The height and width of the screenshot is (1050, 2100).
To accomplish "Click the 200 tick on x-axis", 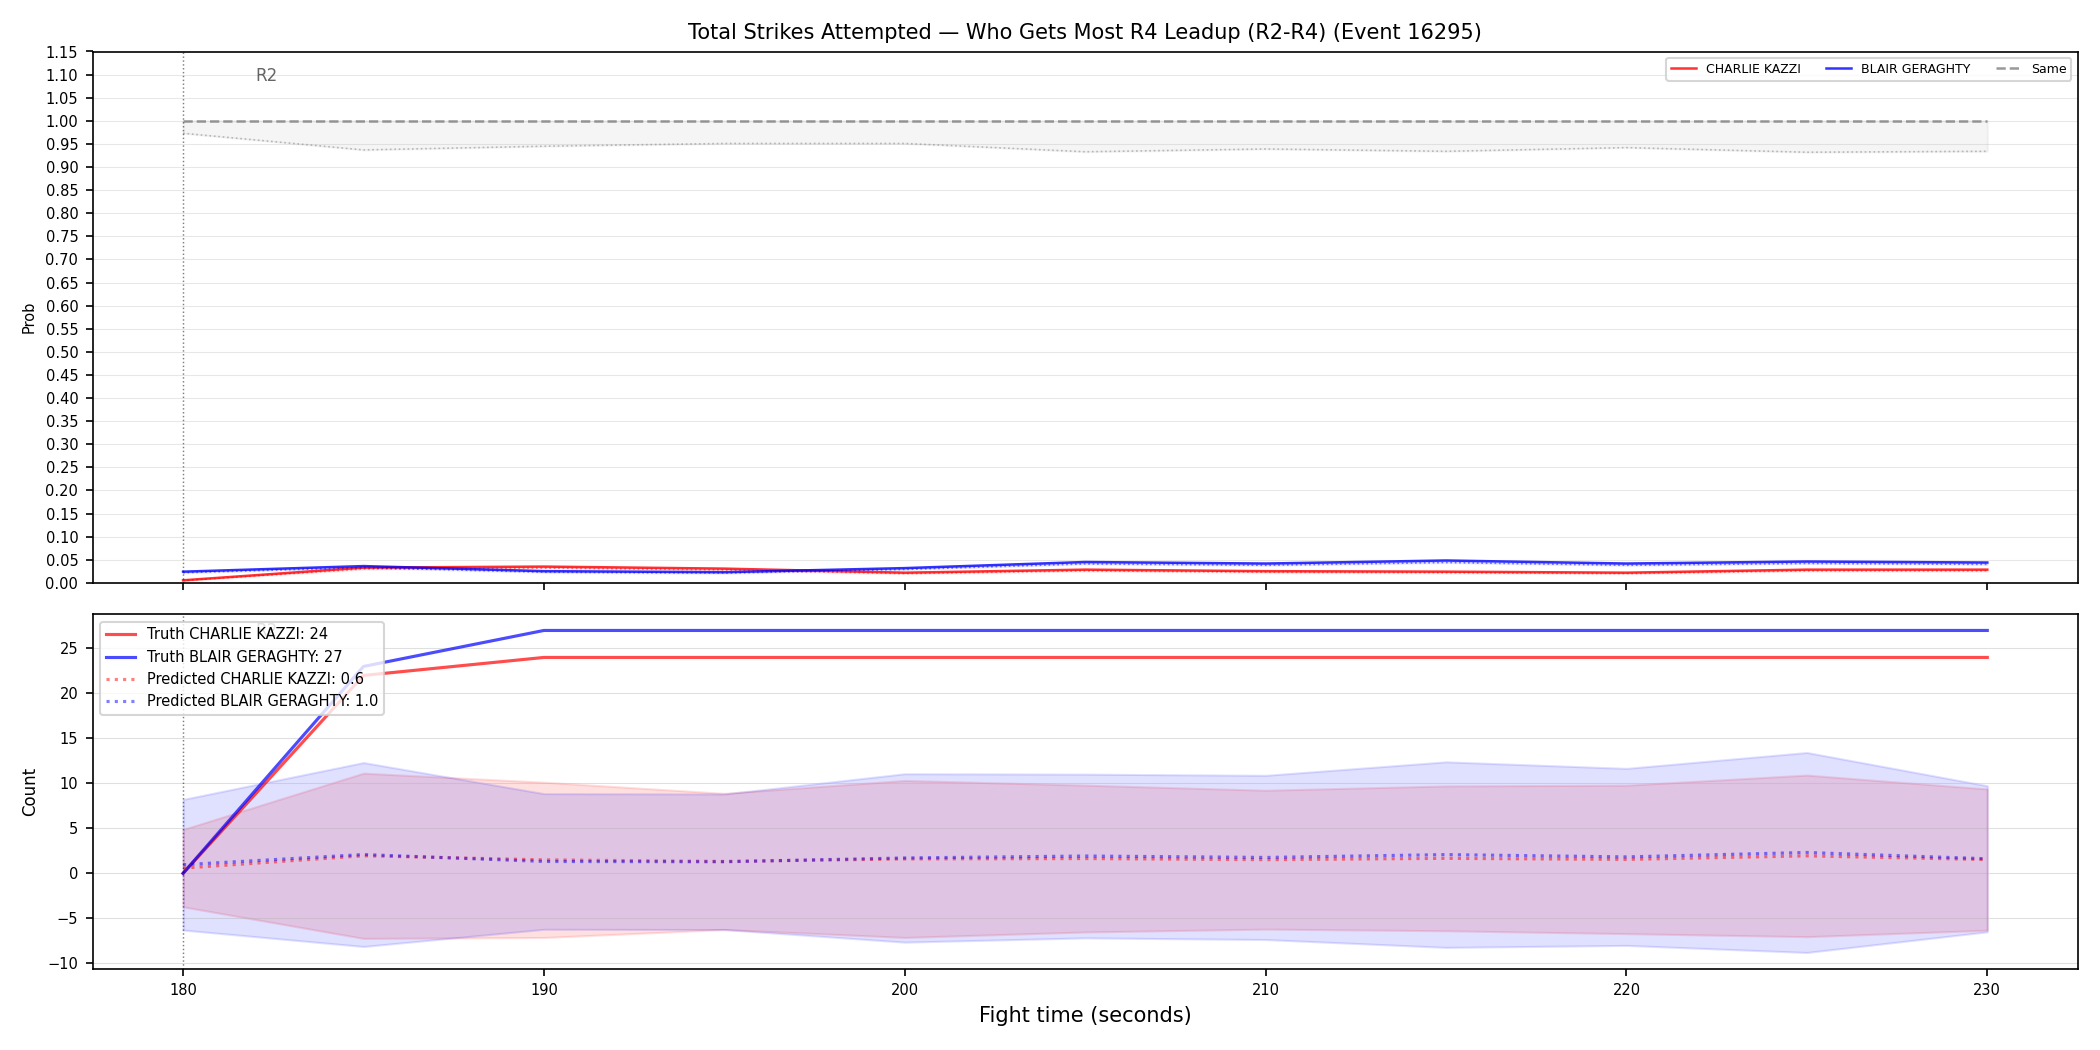I will pyautogui.click(x=904, y=990).
